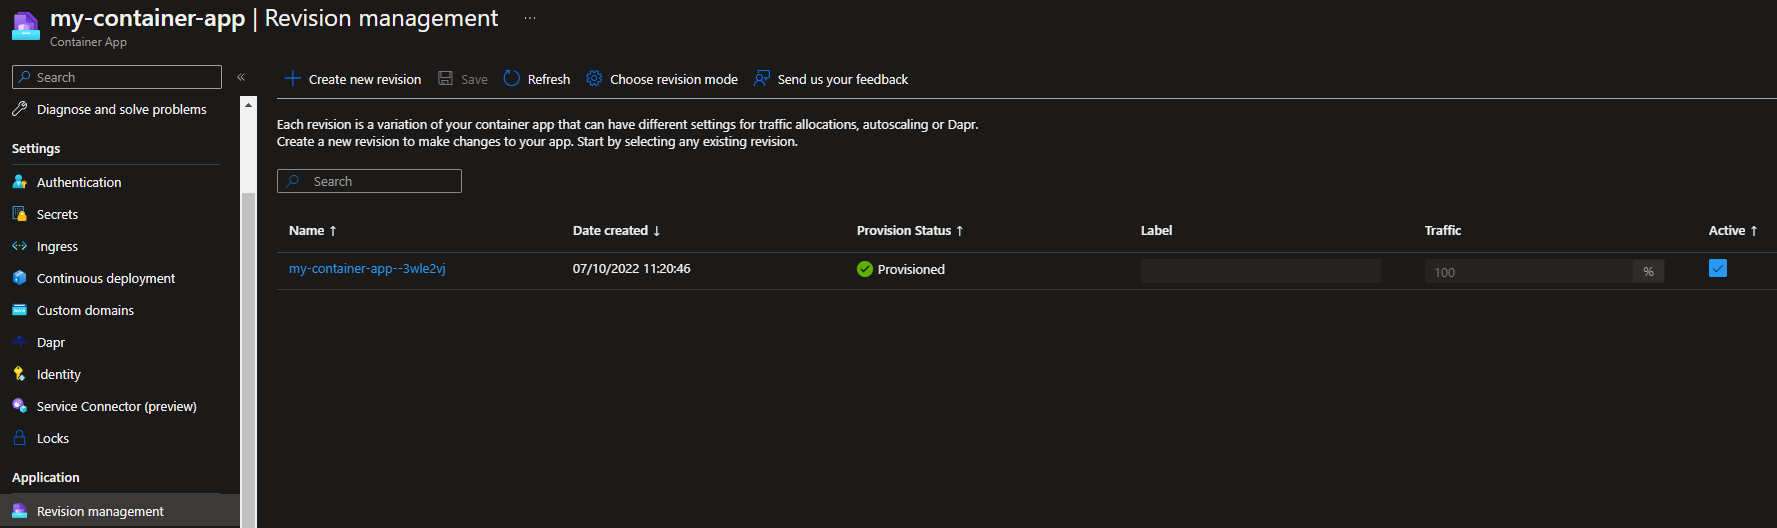Select Custom domains in sidebar
1777x528 pixels.
click(x=85, y=310)
